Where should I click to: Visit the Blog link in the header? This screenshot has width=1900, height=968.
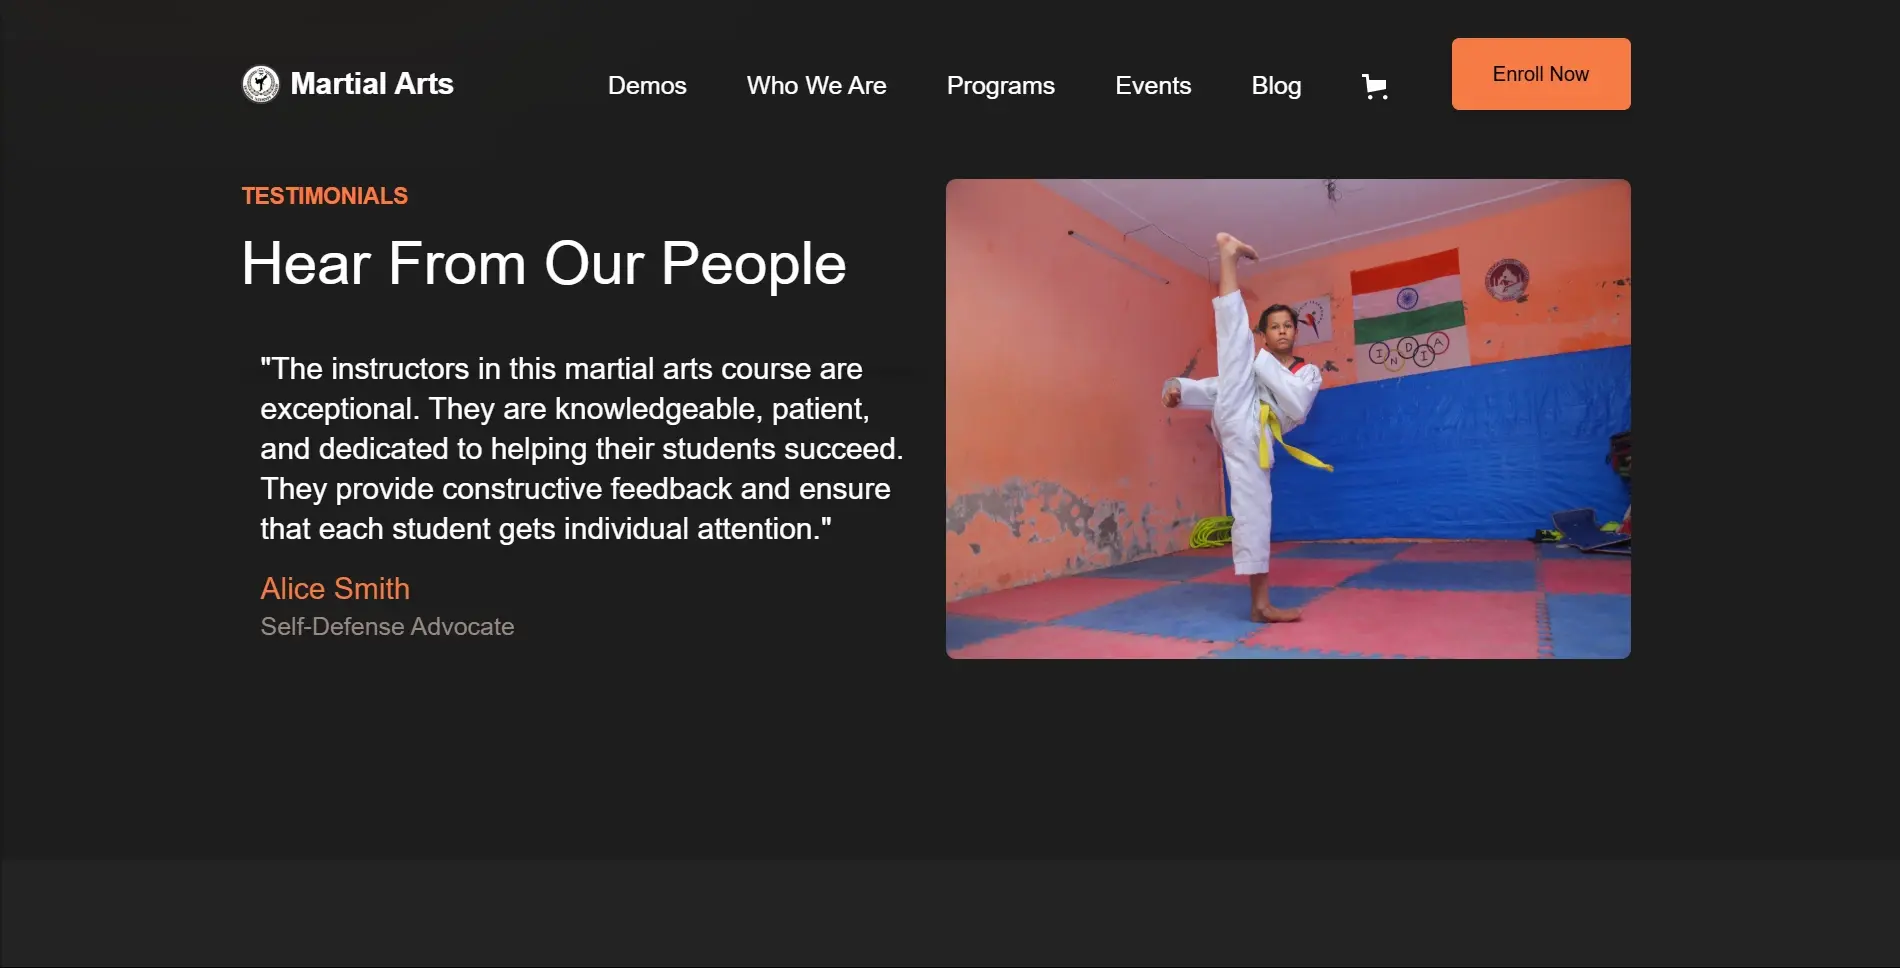(1276, 86)
